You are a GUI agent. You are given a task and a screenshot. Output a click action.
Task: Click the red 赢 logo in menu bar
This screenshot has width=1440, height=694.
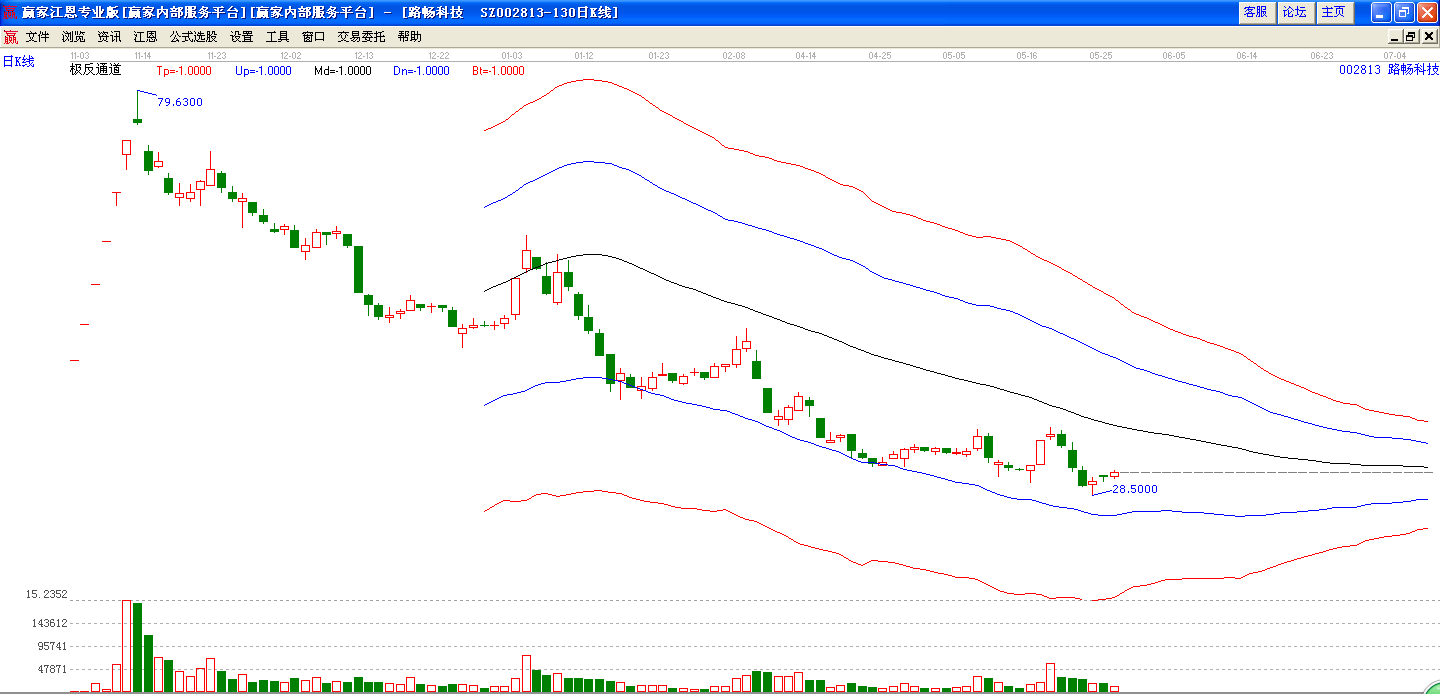coord(10,37)
